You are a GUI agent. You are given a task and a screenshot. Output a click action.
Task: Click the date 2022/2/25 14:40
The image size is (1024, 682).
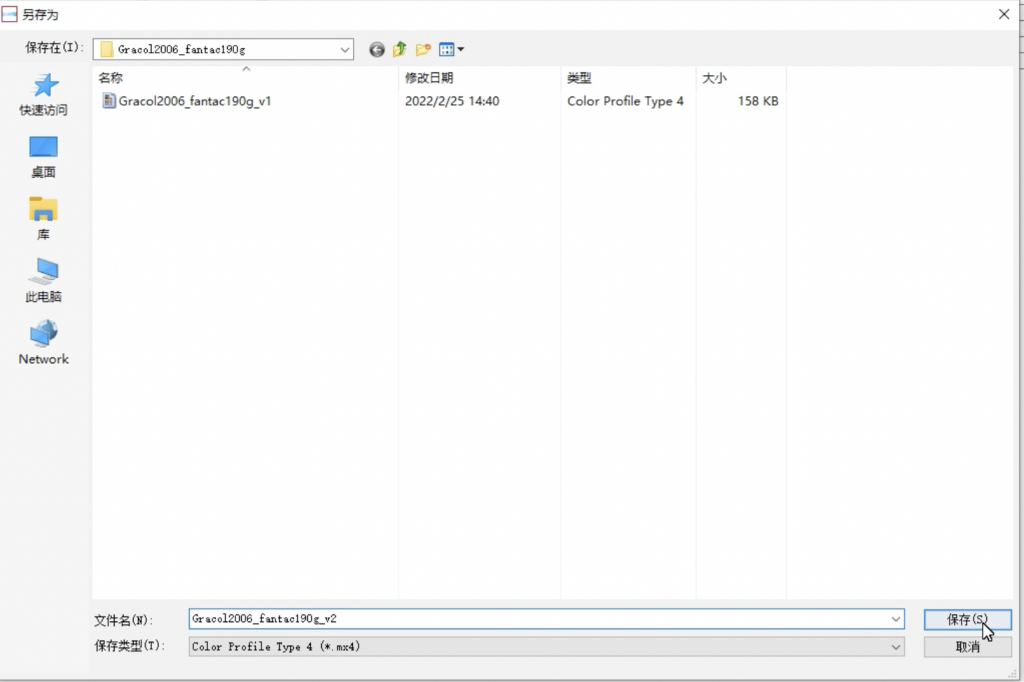click(452, 101)
